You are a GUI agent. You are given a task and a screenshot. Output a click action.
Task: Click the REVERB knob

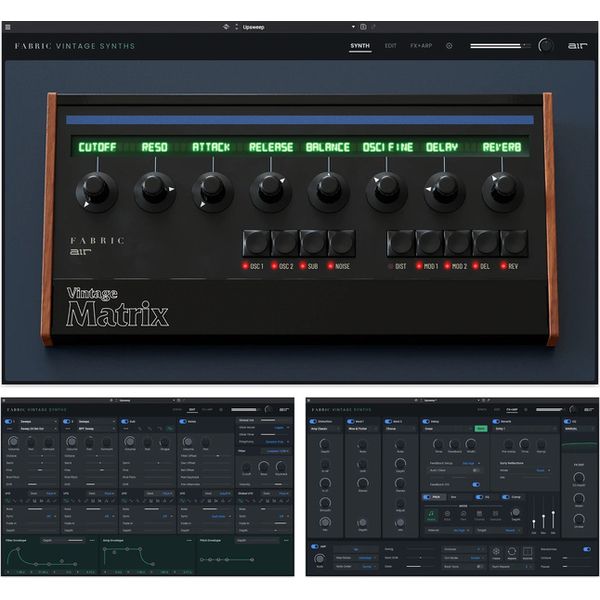point(502,190)
